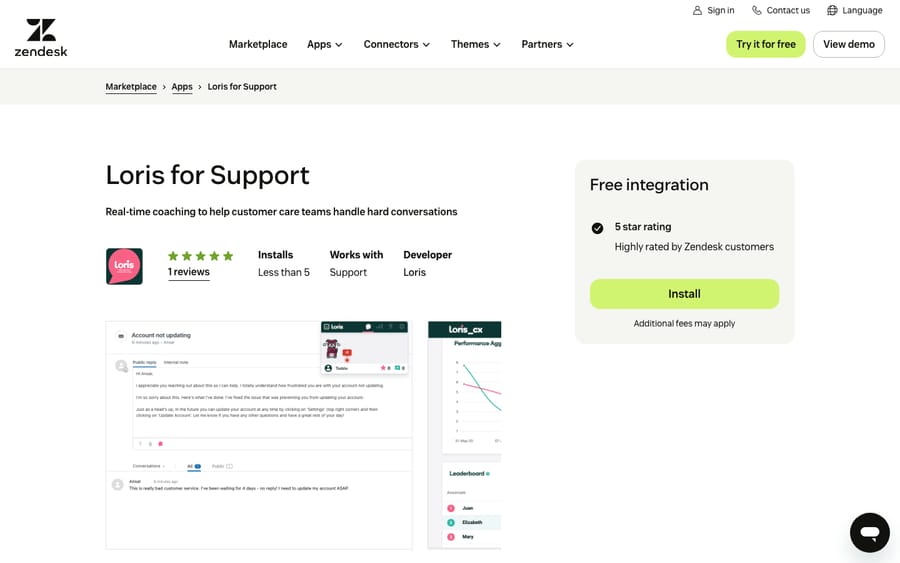The image size is (900, 563).
Task: Click Contact us link
Action: pyautogui.click(x=788, y=10)
